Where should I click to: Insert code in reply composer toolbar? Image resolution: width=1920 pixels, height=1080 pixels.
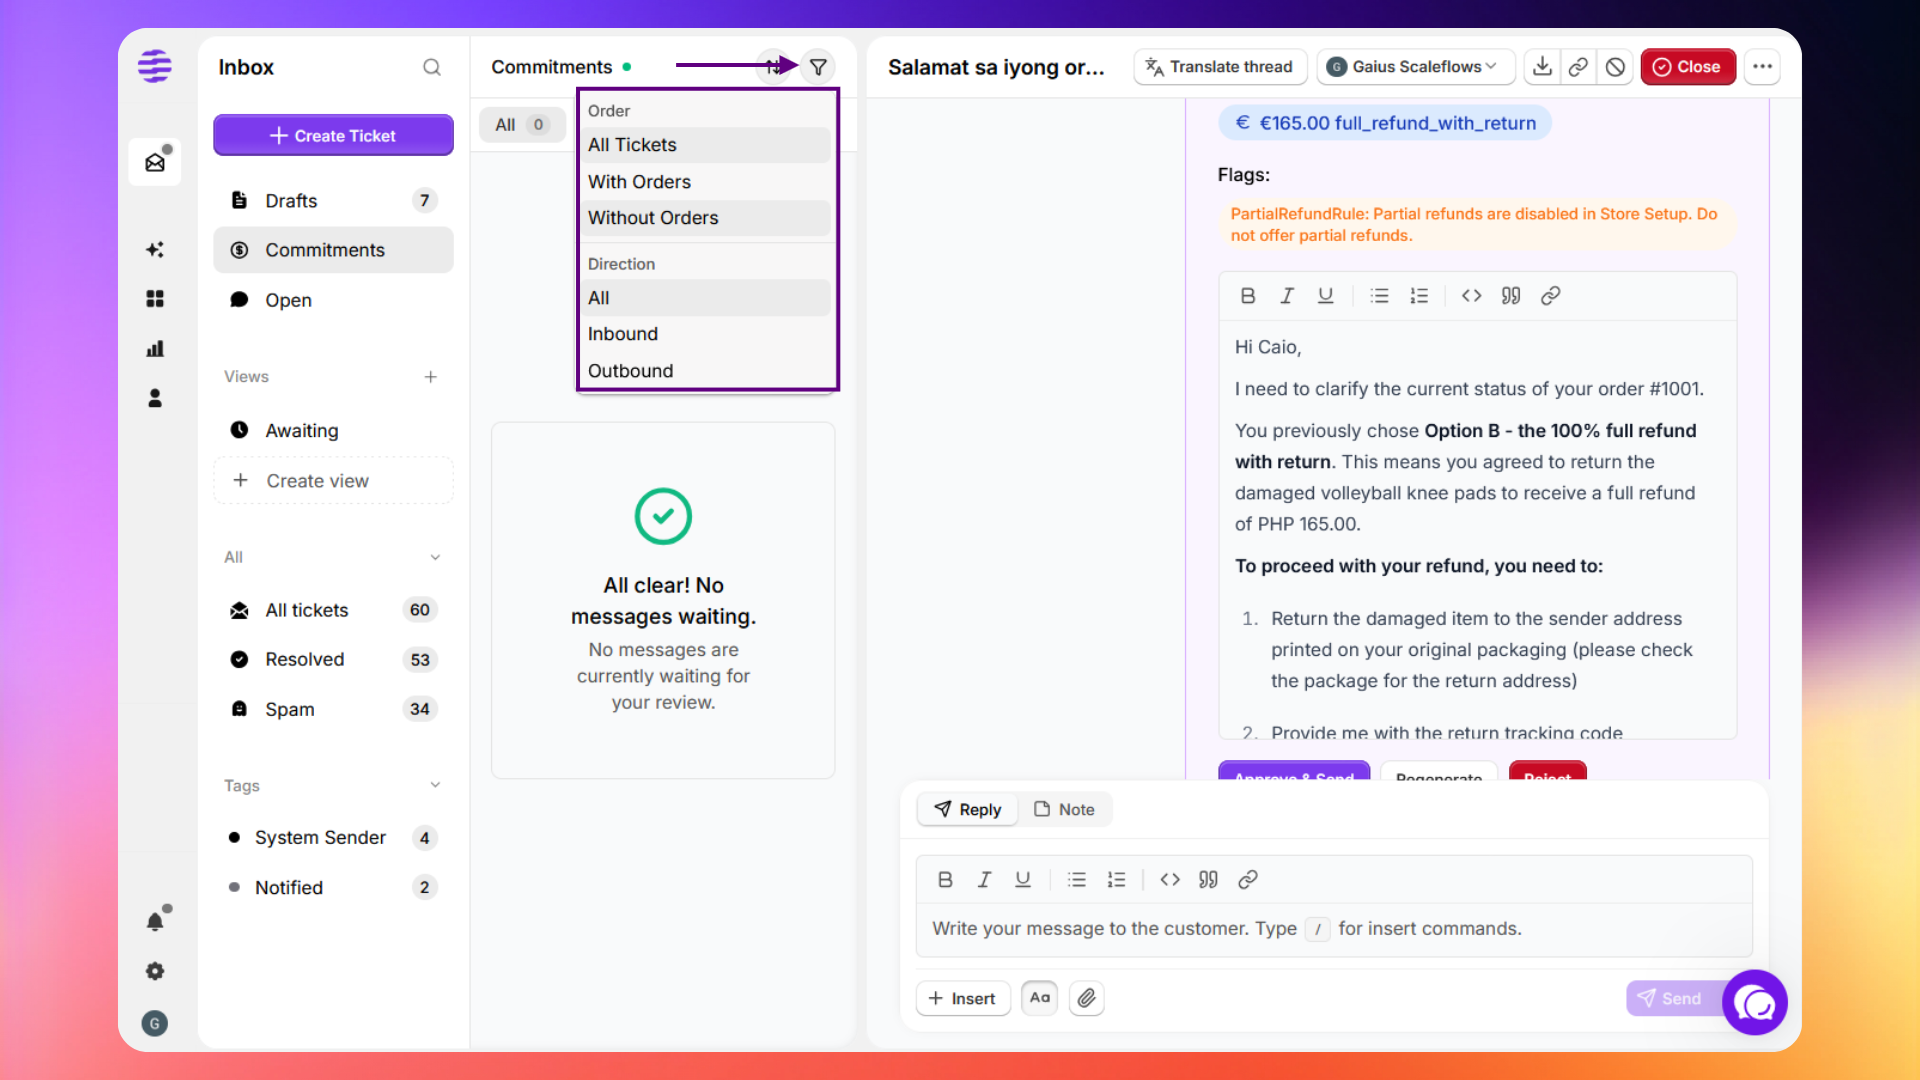click(x=1170, y=880)
